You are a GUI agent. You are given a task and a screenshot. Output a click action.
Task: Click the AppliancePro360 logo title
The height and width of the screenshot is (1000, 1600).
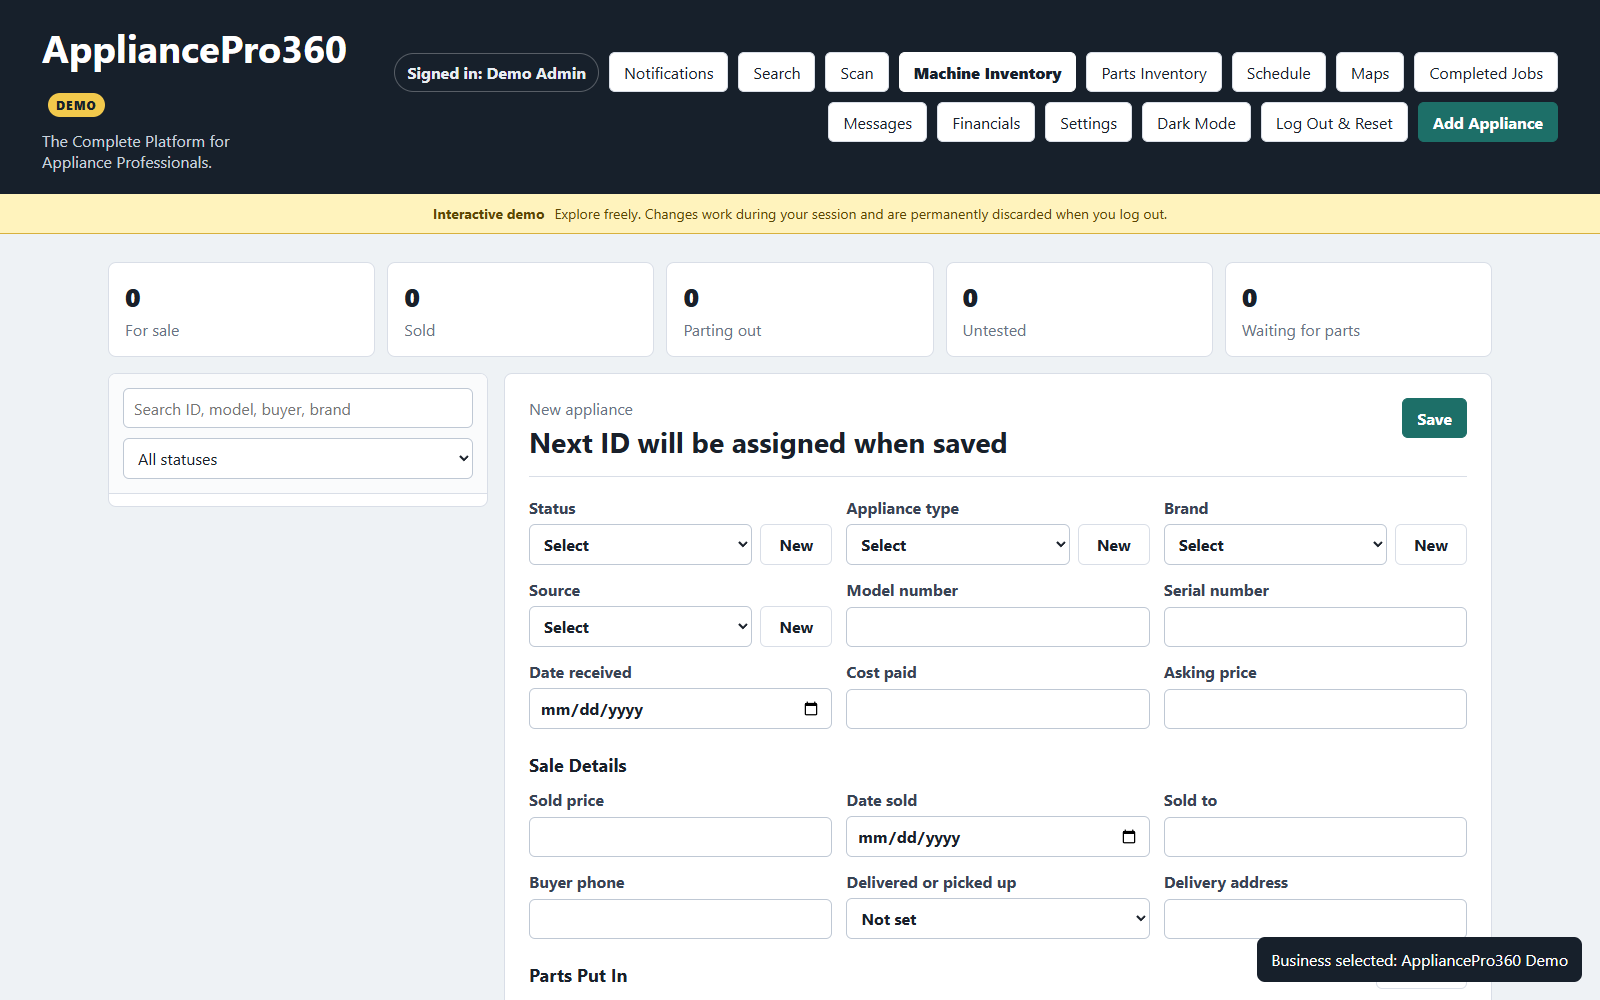194,50
